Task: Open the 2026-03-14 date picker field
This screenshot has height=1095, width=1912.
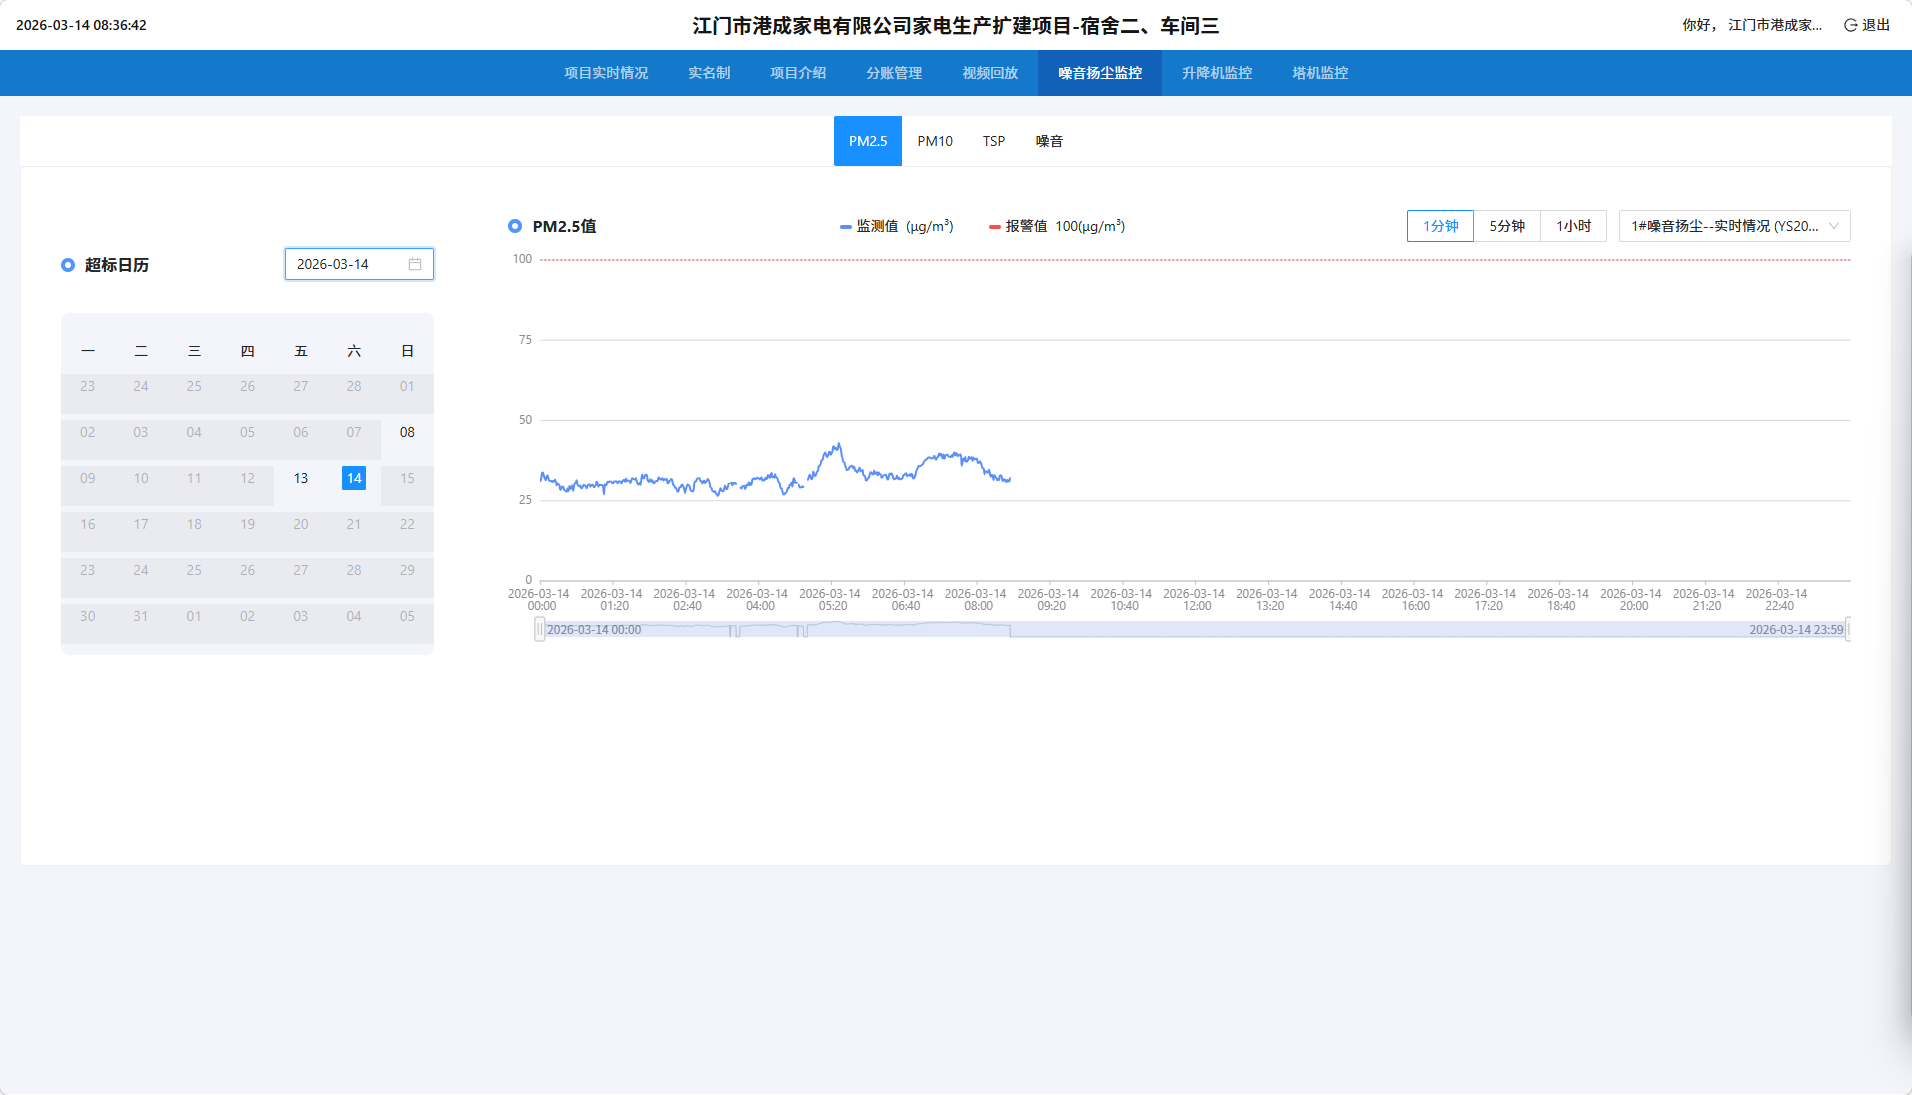Action: pos(350,264)
